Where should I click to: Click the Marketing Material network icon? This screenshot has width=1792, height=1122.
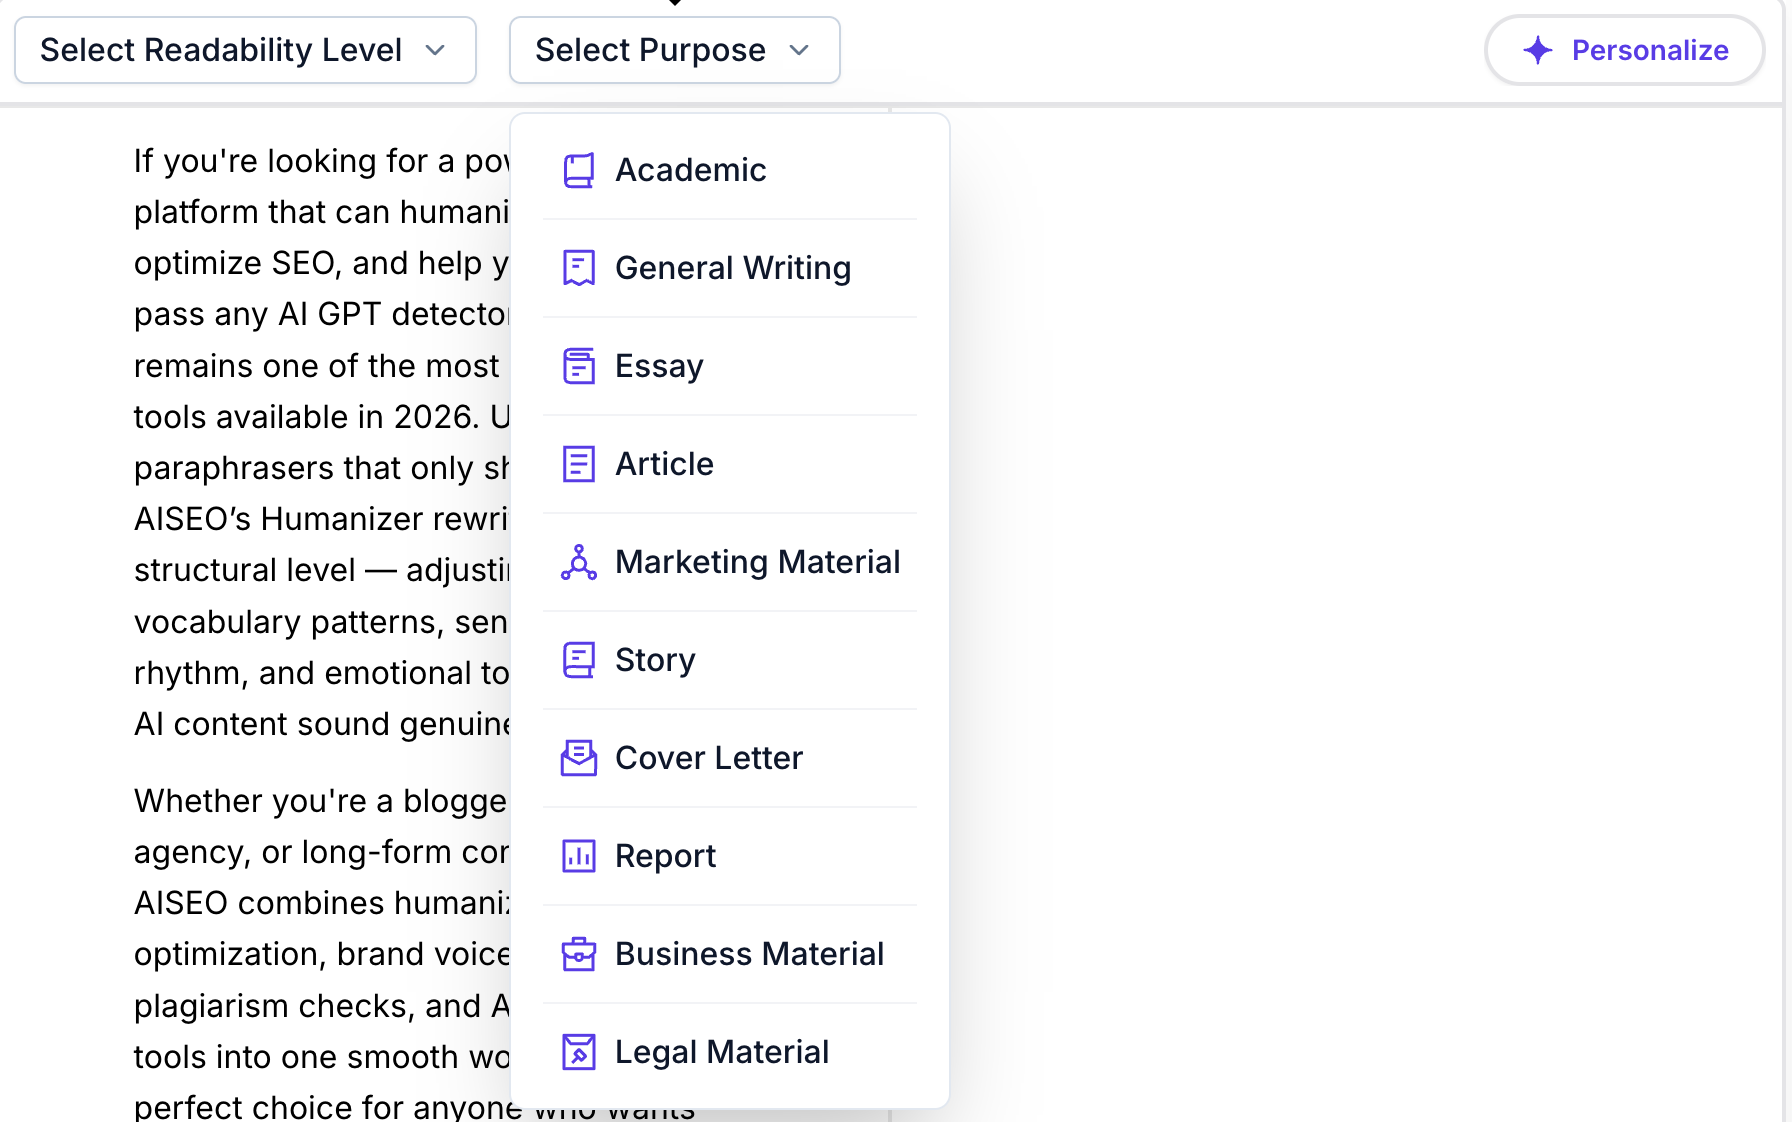(579, 562)
